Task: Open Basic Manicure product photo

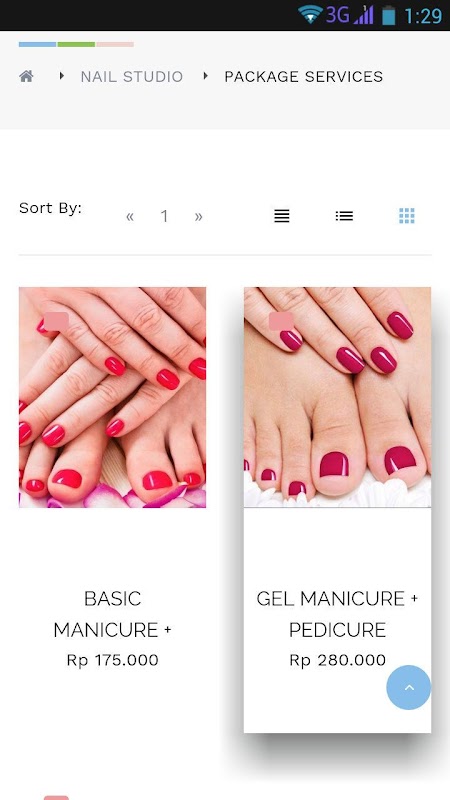Action: tap(112, 397)
